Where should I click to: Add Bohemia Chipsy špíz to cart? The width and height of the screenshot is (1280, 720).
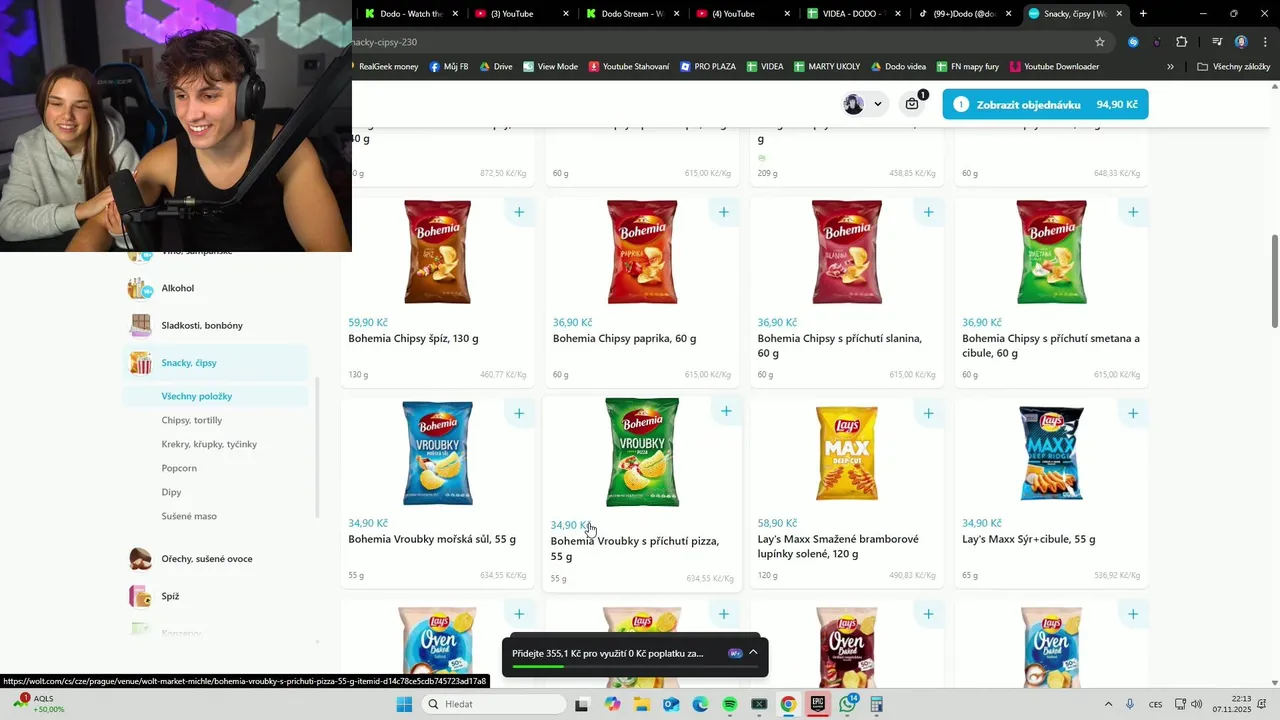pos(519,212)
